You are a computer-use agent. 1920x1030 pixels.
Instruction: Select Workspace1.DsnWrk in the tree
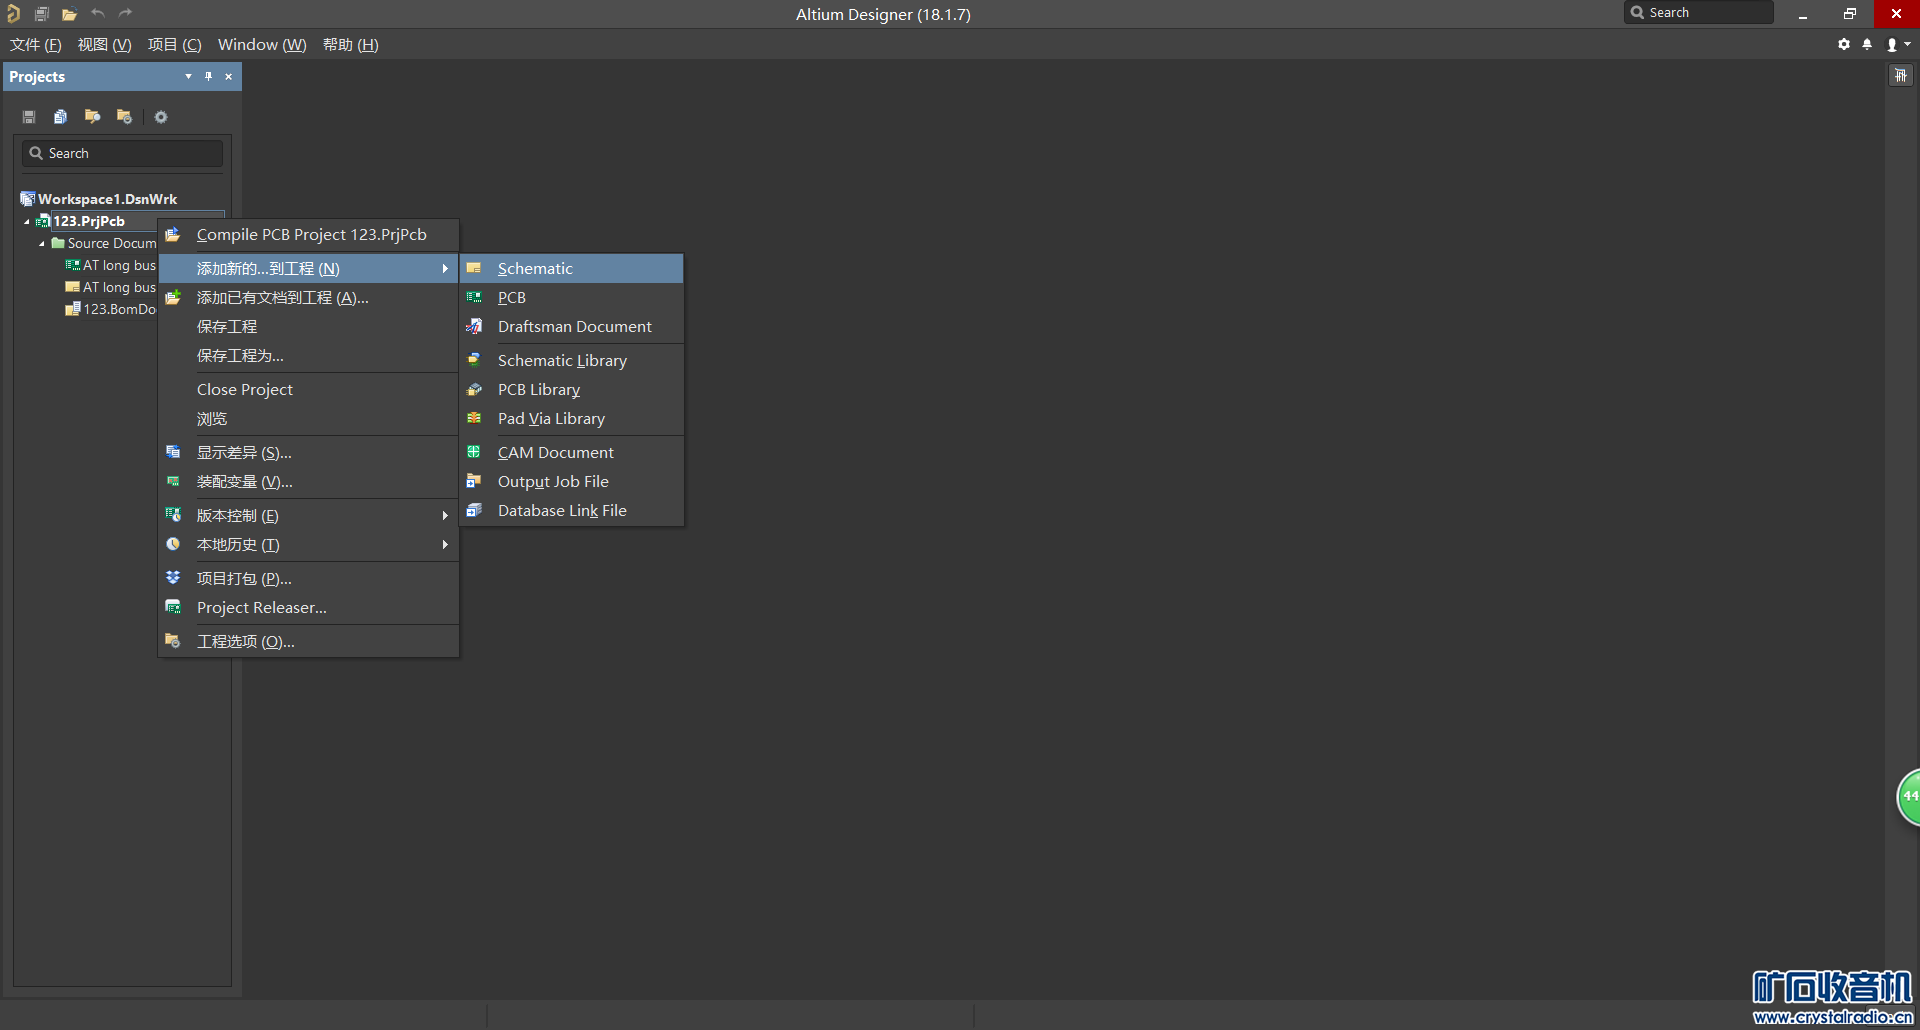click(107, 199)
